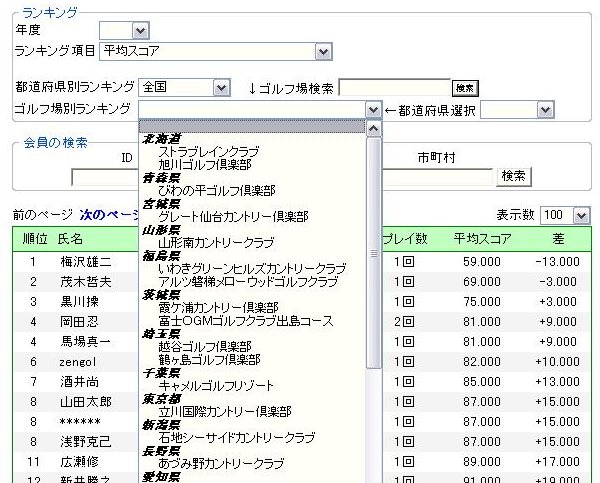Click the average score 75.000
Screen dimensions: 600x483
[x=482, y=302]
